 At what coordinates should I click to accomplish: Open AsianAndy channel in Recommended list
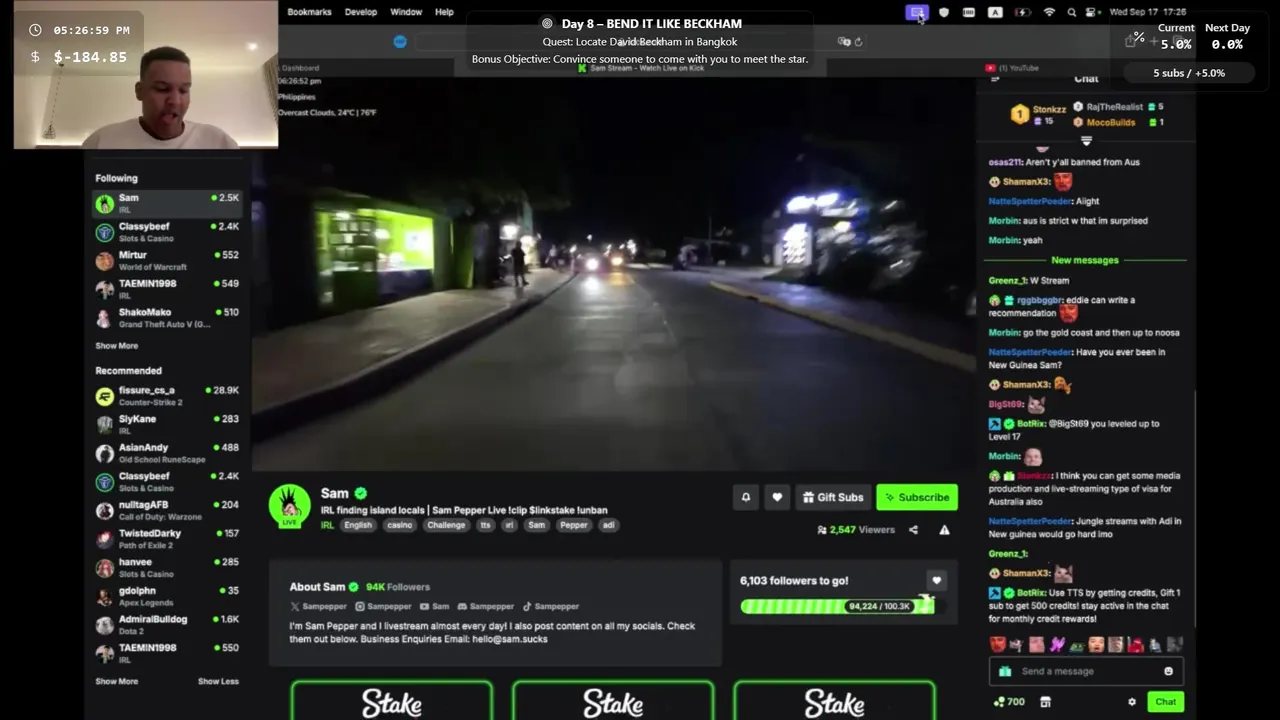click(167, 453)
